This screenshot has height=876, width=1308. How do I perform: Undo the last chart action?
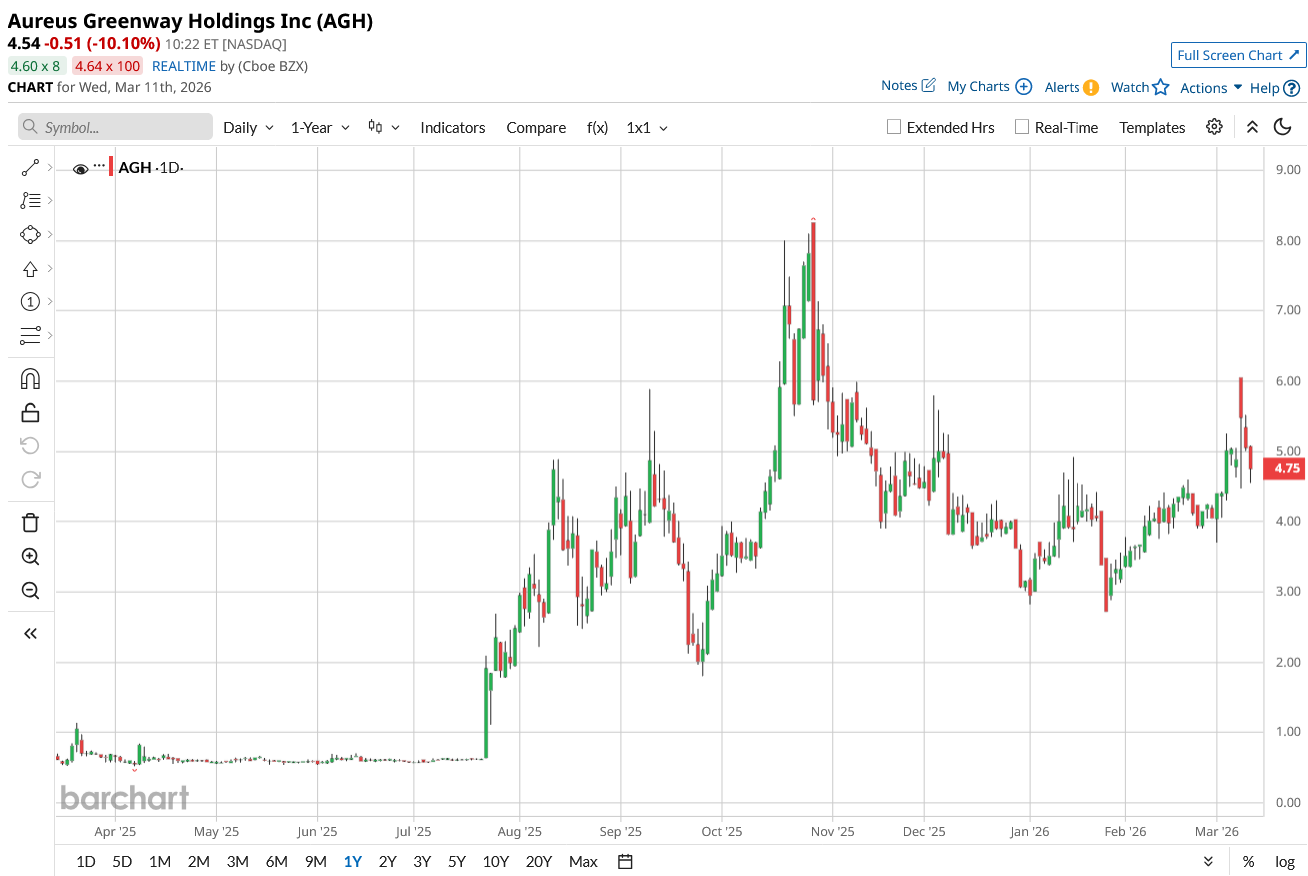coord(30,446)
